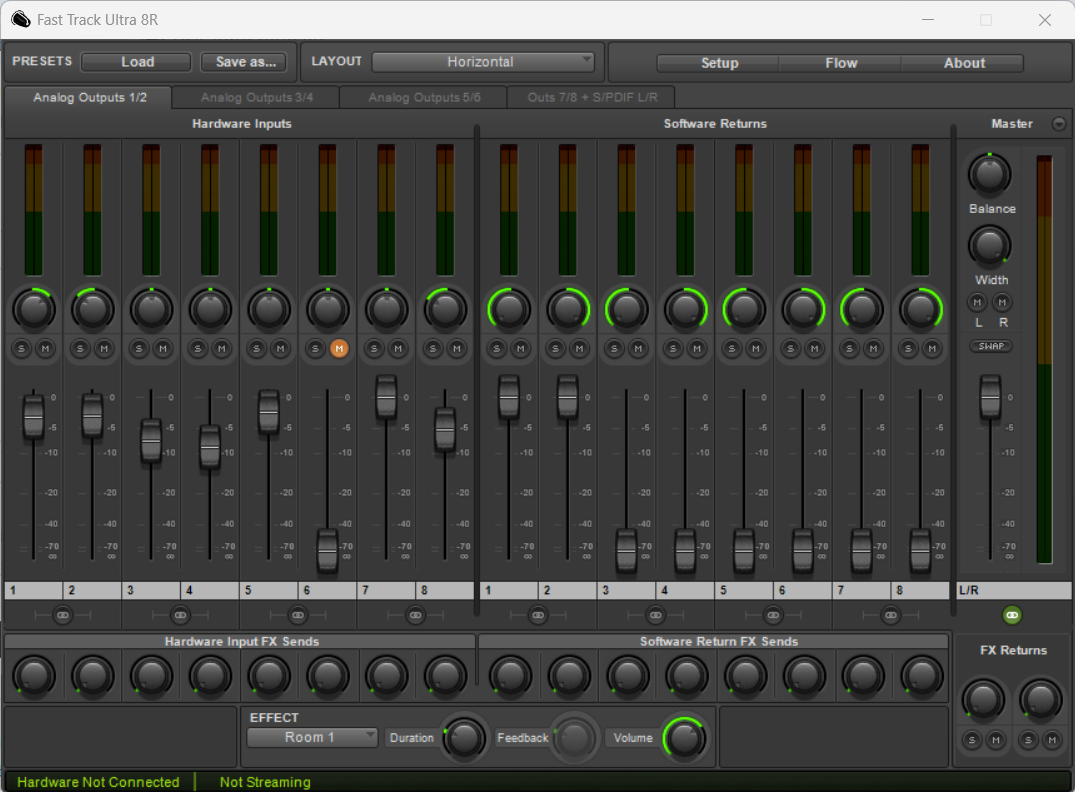Click the master L/R fader handle
The image size is (1075, 792).
click(x=990, y=396)
